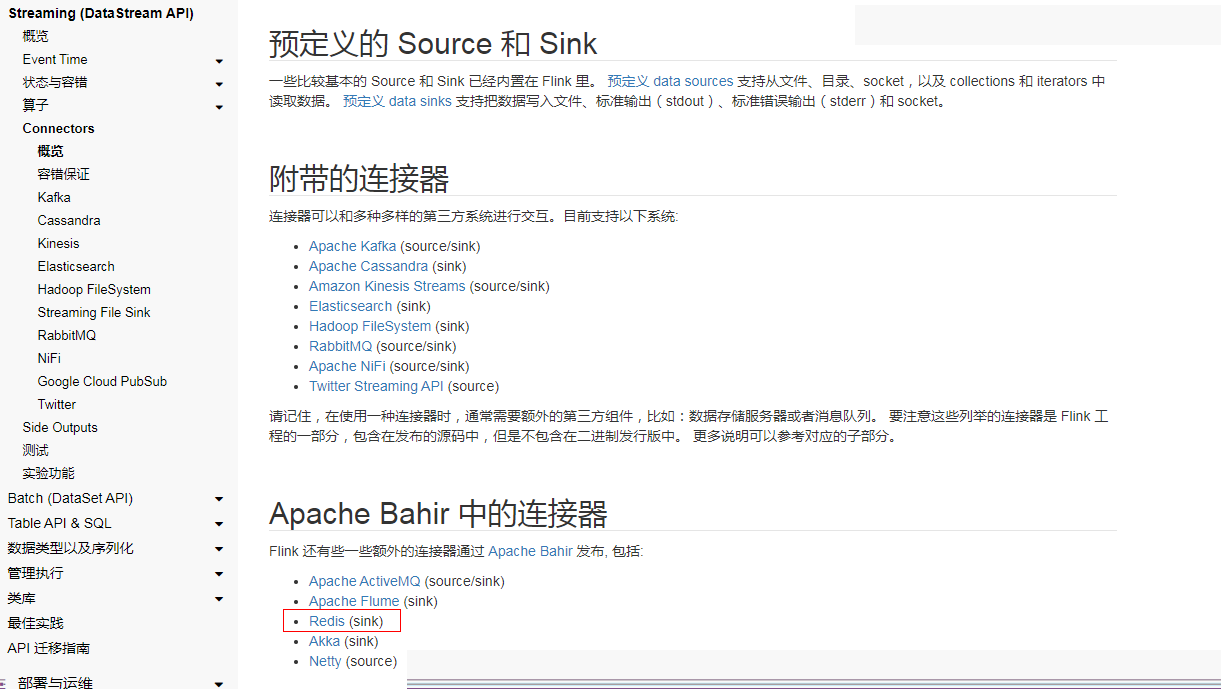Expand the Batch (DataSet API) section arrow

(x=219, y=499)
